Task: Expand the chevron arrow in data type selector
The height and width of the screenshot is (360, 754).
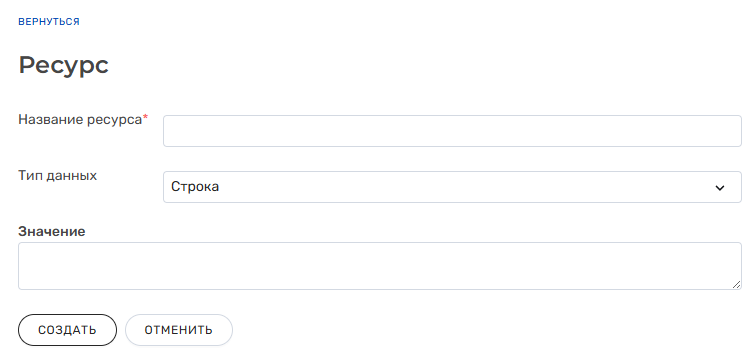Action: pyautogui.click(x=719, y=188)
